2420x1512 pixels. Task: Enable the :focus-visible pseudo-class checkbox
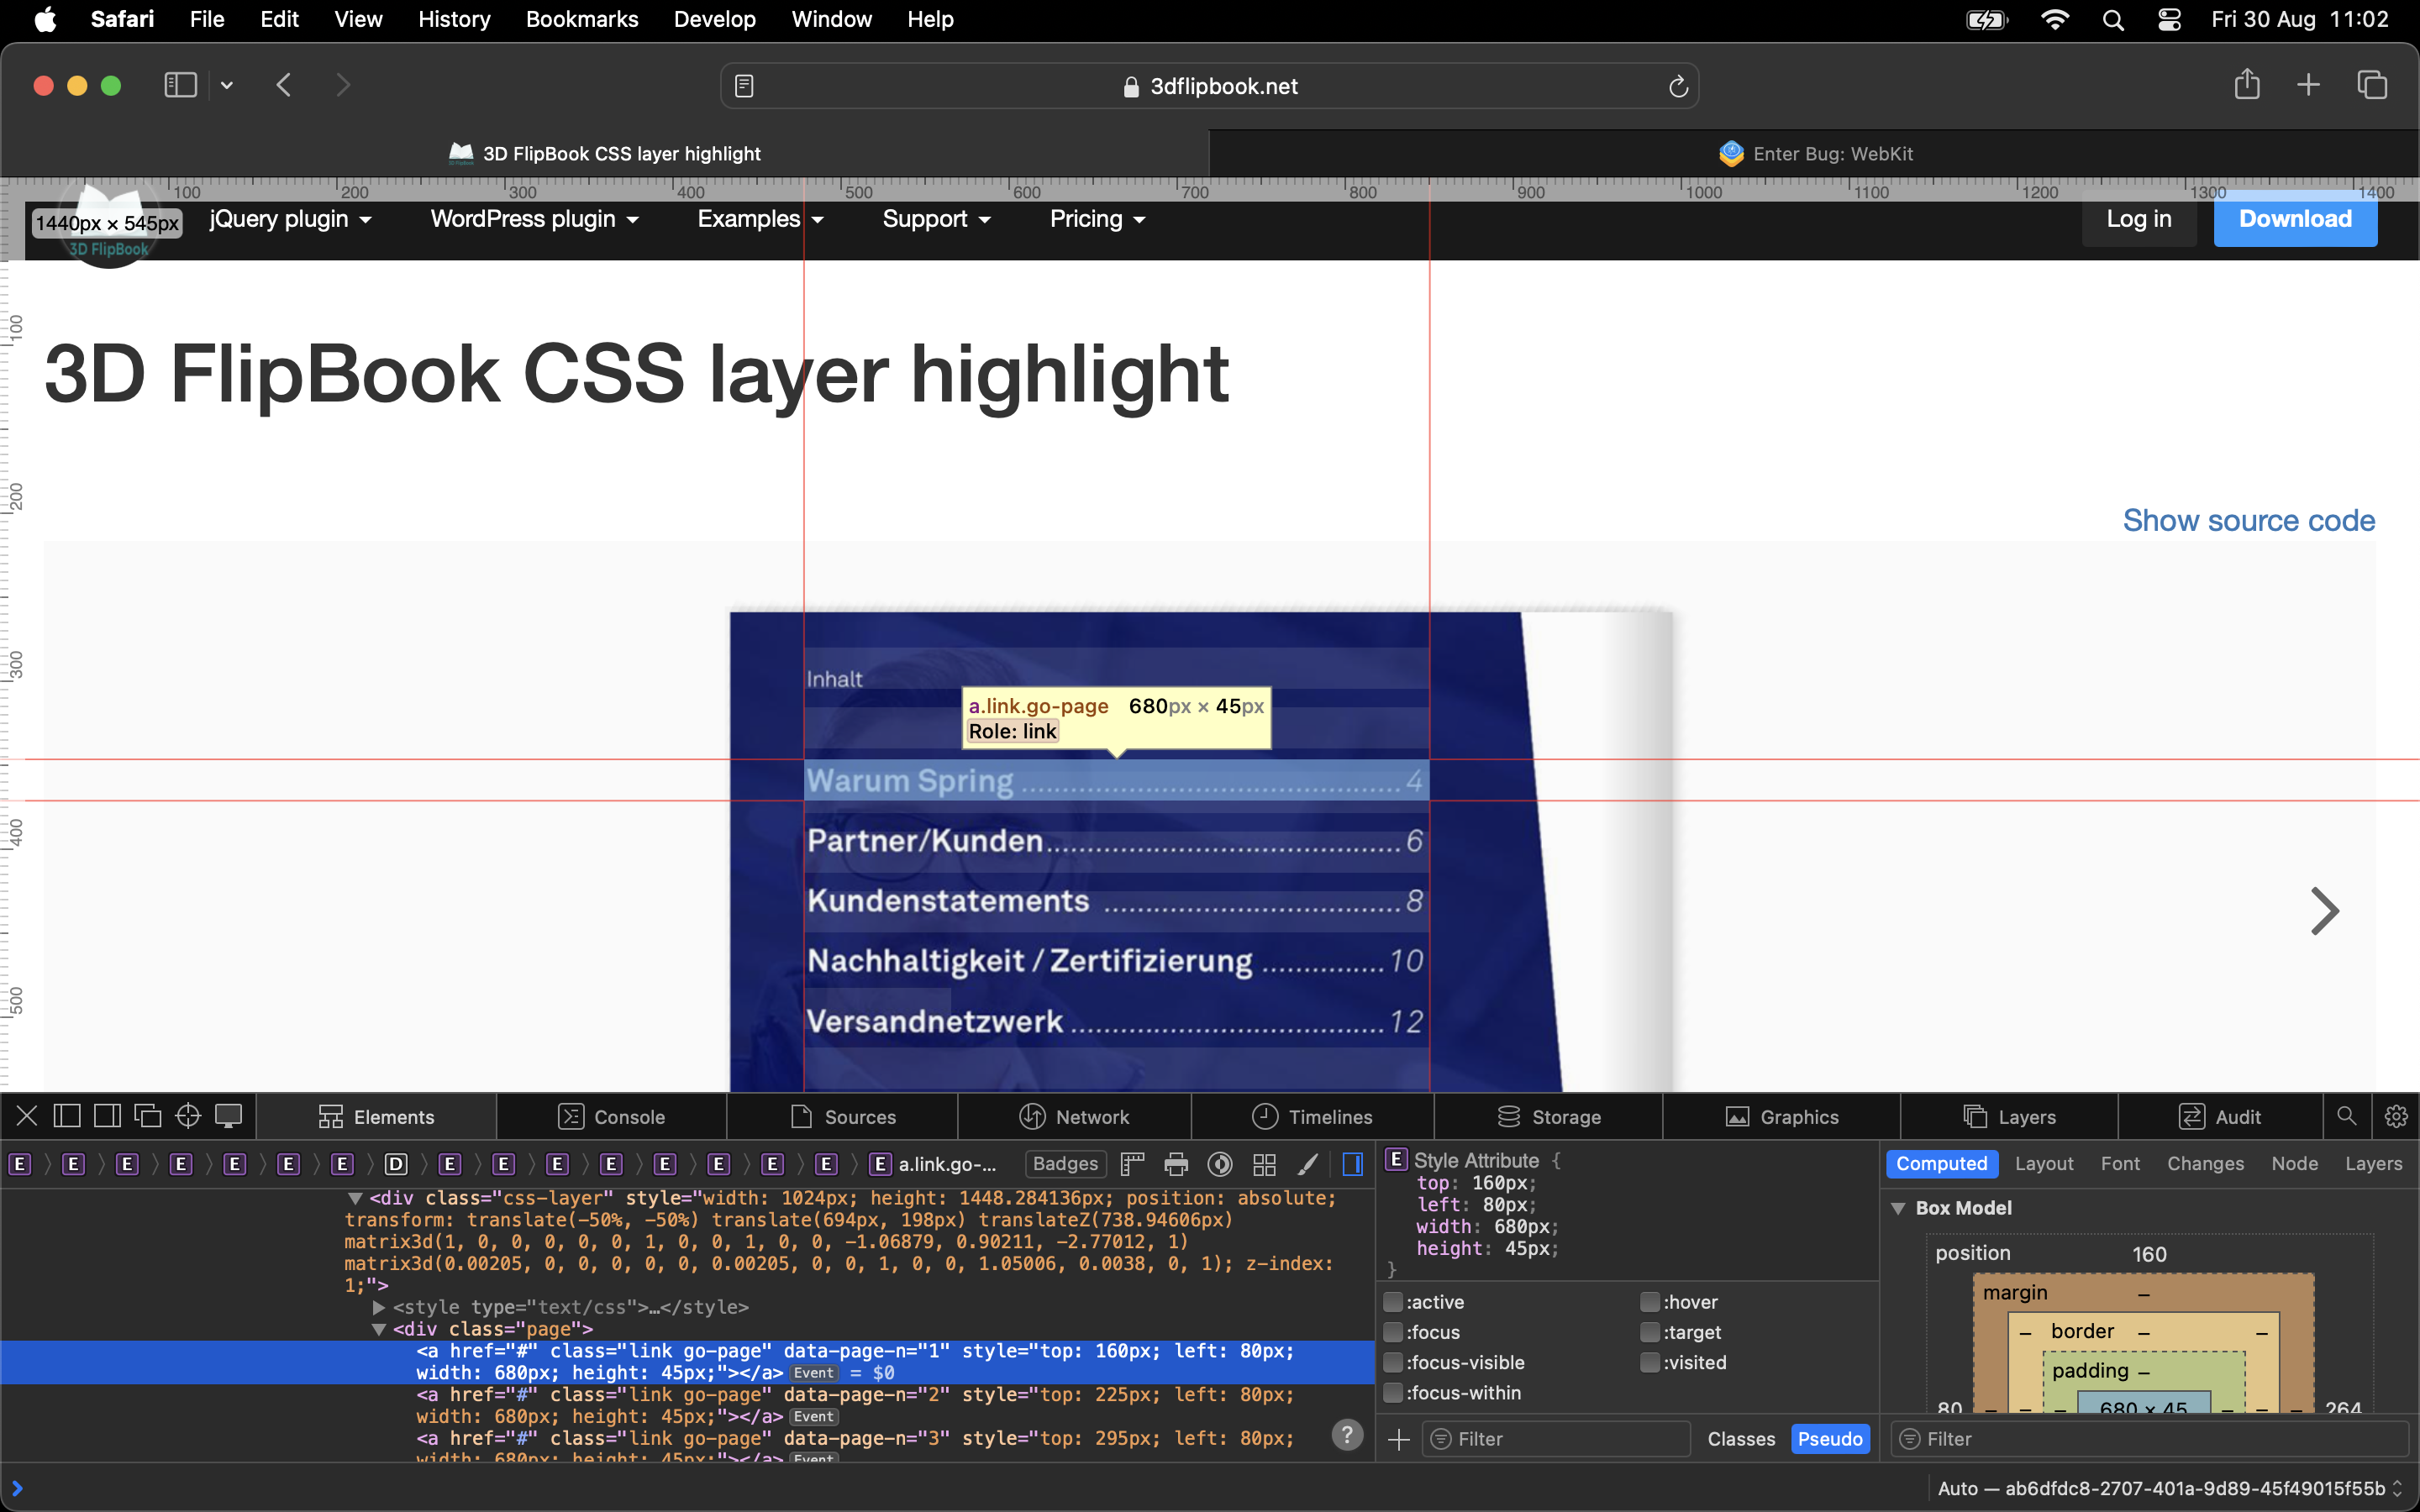click(1393, 1362)
